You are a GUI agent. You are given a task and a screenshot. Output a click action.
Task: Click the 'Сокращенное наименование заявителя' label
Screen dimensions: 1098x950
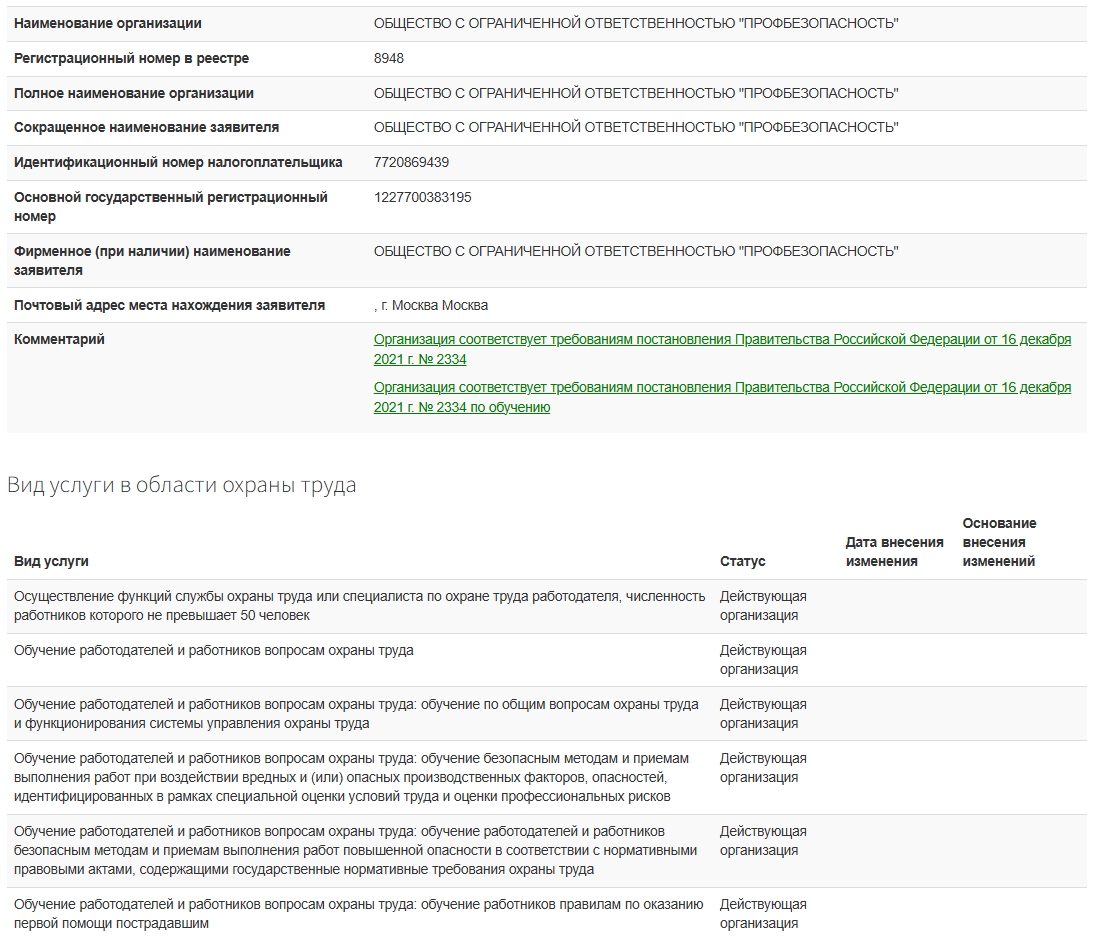tap(146, 127)
